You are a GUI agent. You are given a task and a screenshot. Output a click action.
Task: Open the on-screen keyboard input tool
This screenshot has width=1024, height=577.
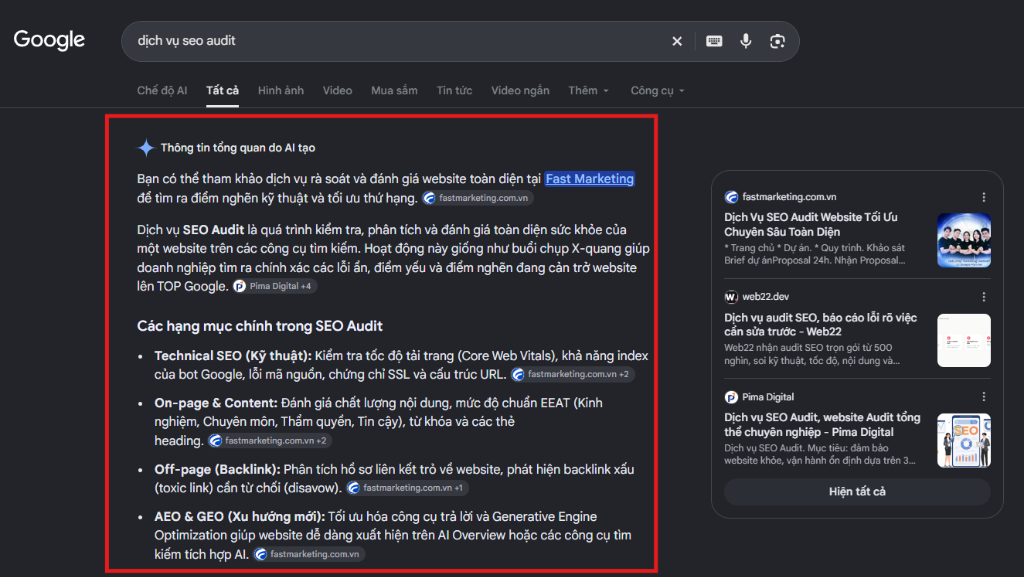coord(714,41)
